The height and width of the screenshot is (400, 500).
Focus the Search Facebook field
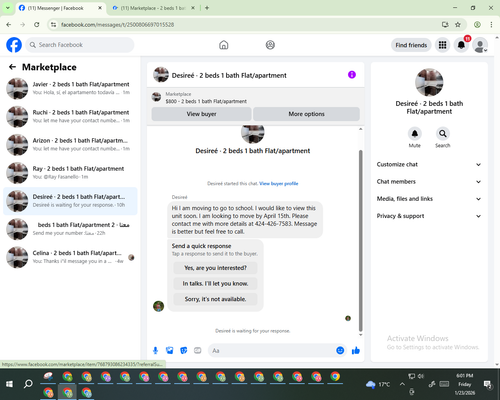point(80,45)
